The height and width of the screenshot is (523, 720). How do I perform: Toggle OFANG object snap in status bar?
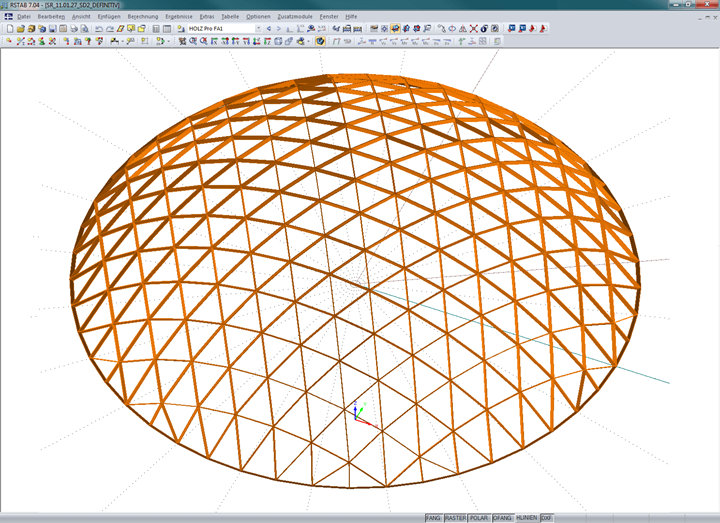[x=502, y=518]
